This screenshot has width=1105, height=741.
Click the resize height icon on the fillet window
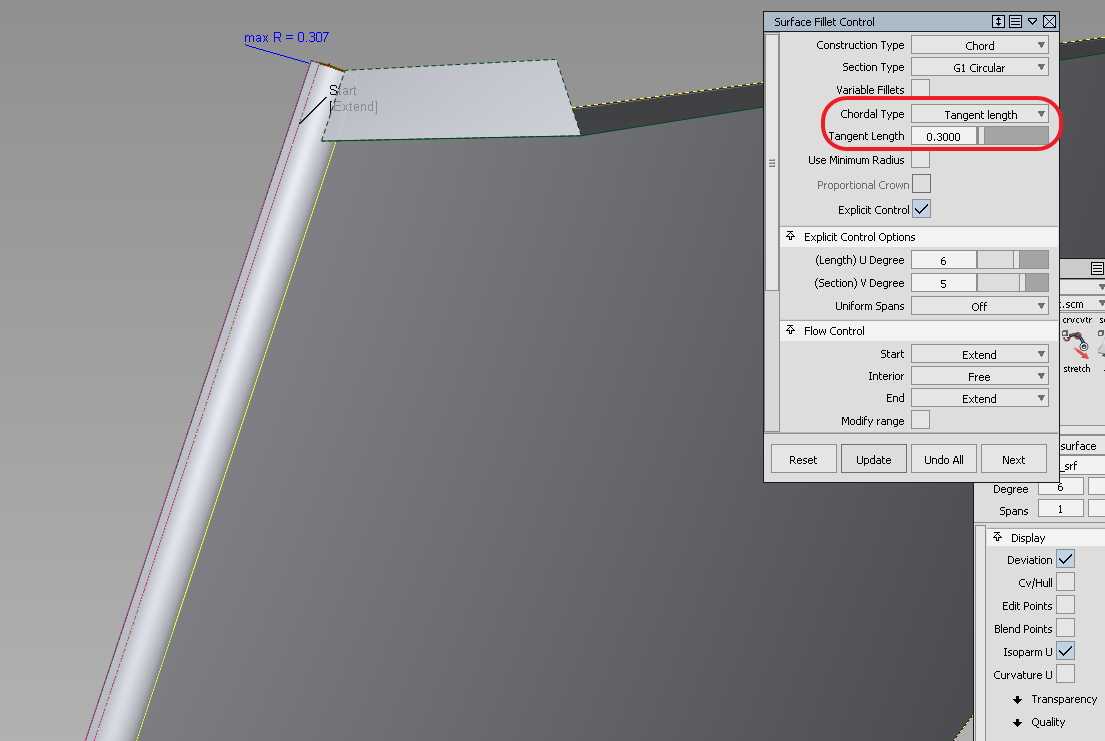[x=998, y=21]
